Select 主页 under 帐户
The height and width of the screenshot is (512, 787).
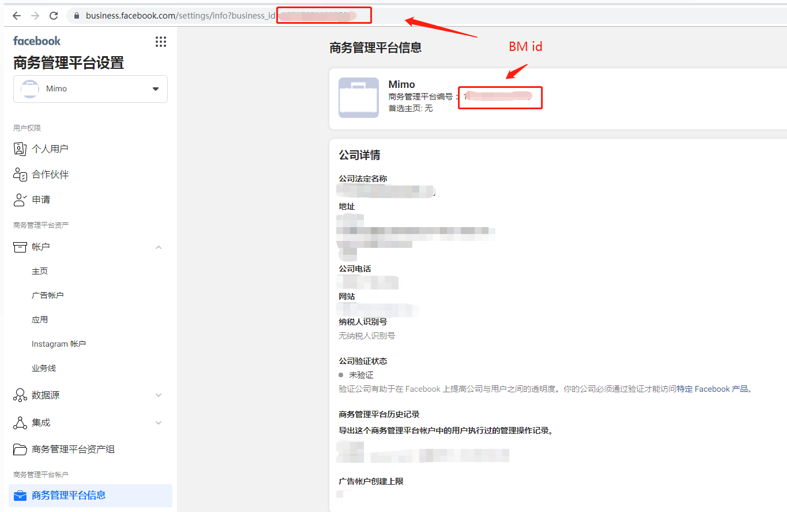pos(40,271)
